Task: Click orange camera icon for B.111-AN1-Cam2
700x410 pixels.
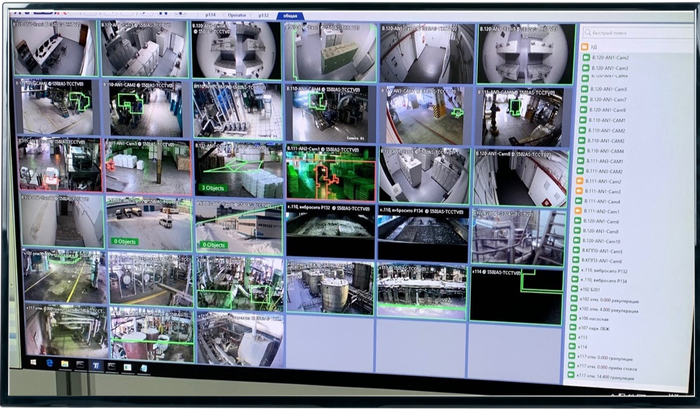Action: (579, 181)
